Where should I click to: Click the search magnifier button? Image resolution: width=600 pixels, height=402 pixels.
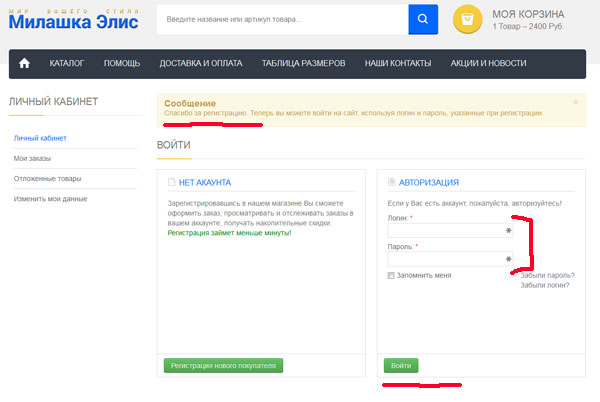tap(423, 19)
